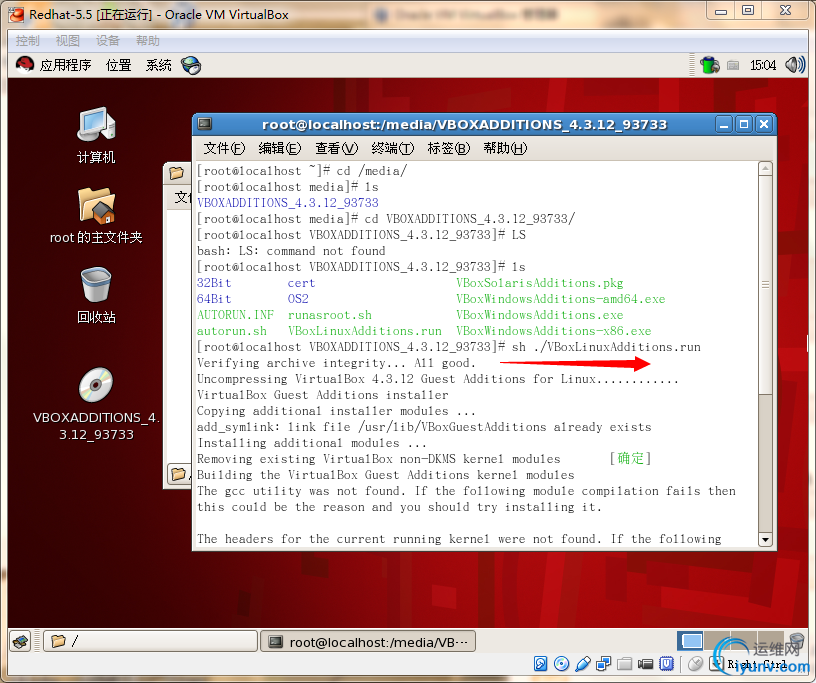
Task: Launch the web browser globe icon
Action: (191, 65)
